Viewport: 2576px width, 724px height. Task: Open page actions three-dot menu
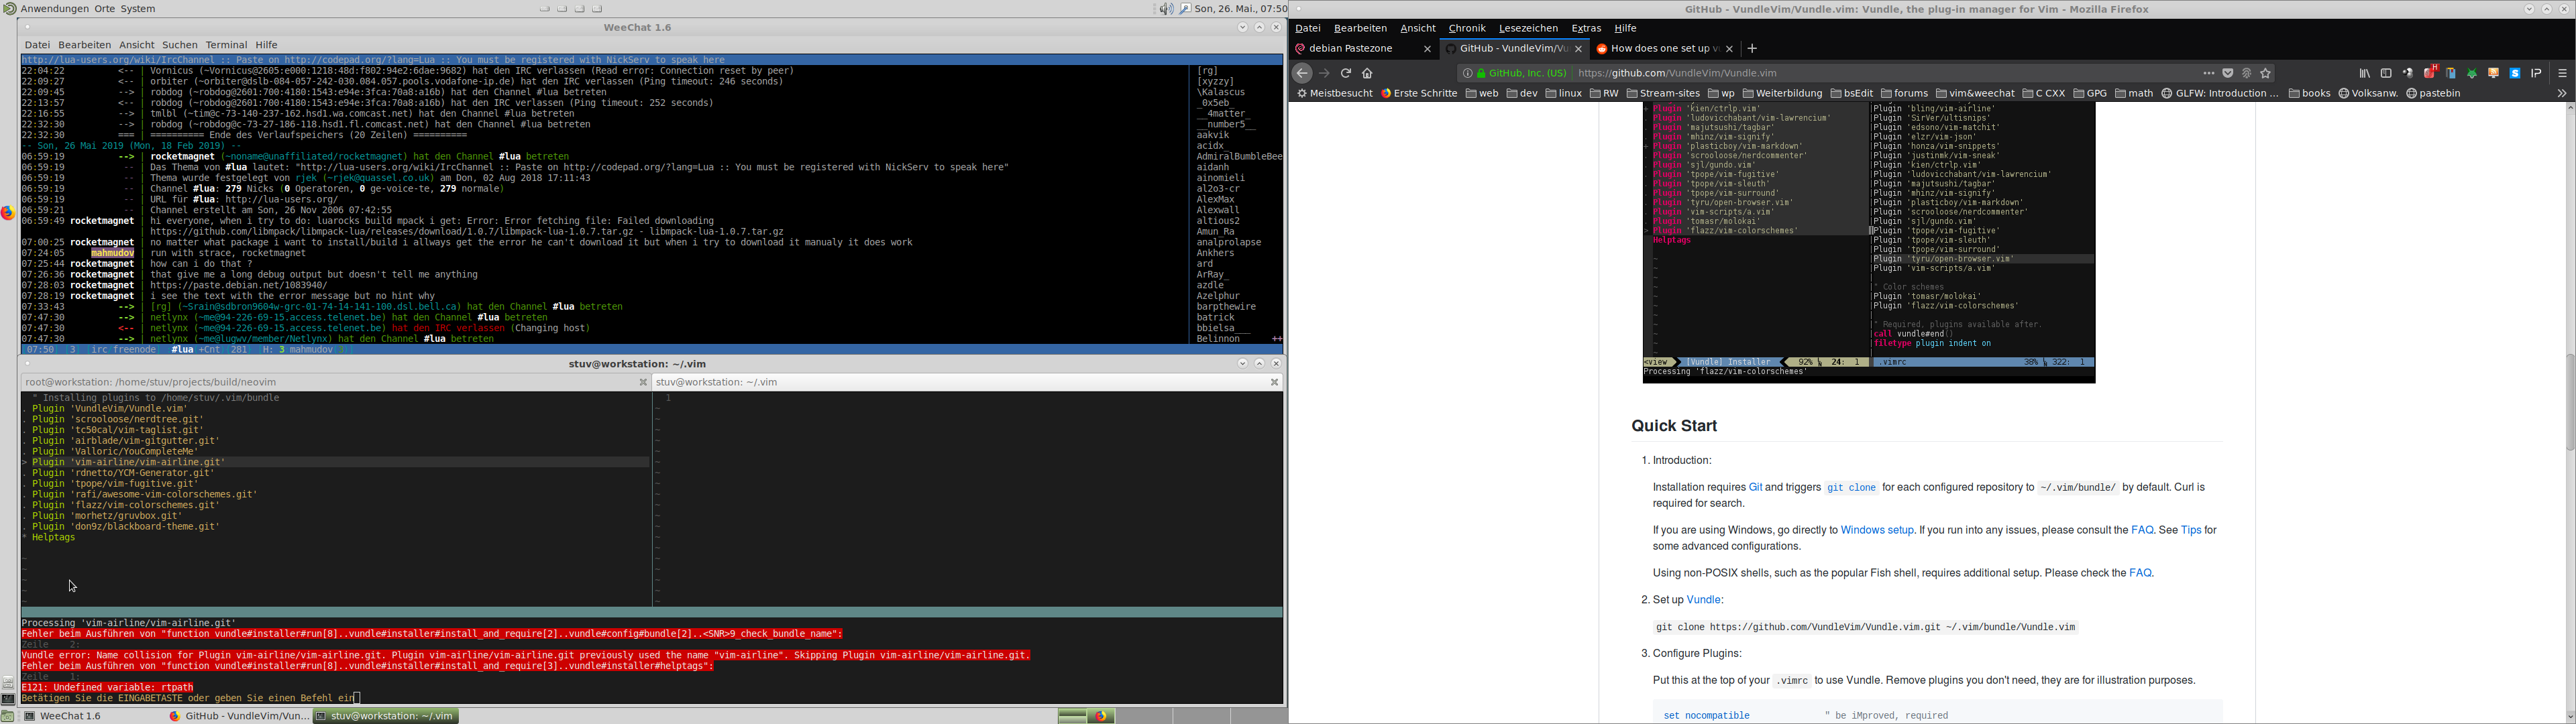pyautogui.click(x=2209, y=73)
